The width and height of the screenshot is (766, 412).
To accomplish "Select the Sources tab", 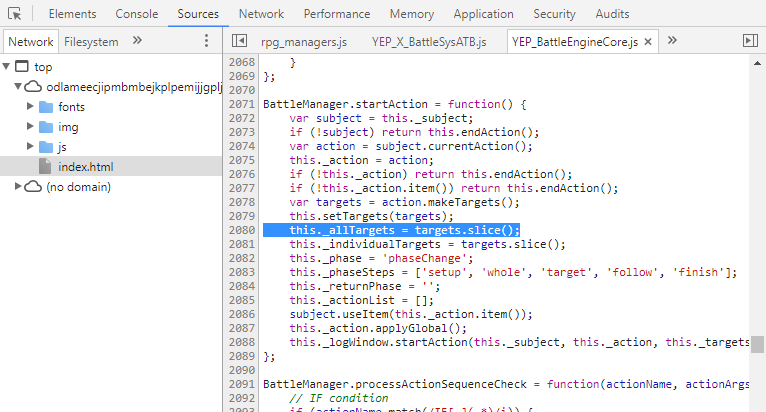I will click(x=198, y=14).
